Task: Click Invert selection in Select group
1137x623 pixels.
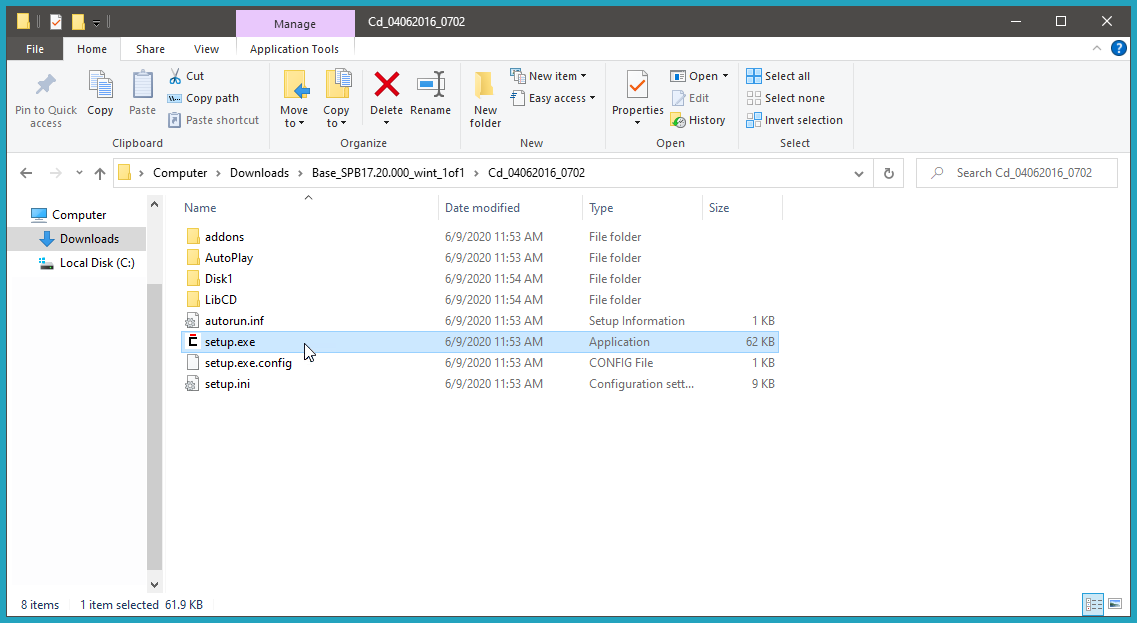Action: pos(794,120)
